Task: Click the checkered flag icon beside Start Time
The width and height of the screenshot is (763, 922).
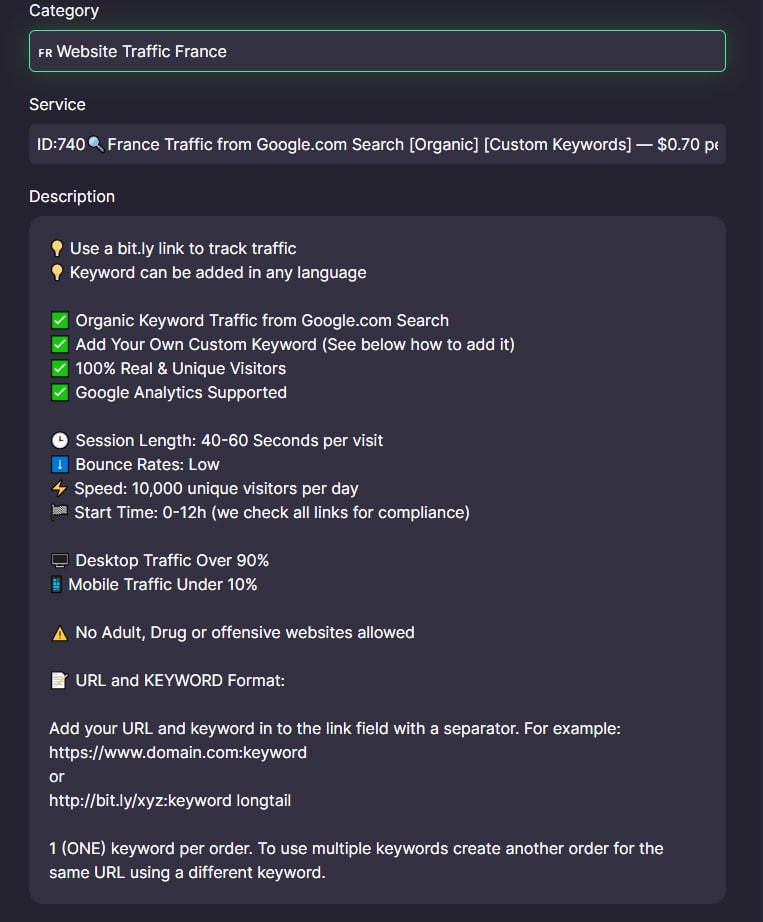Action: point(59,512)
